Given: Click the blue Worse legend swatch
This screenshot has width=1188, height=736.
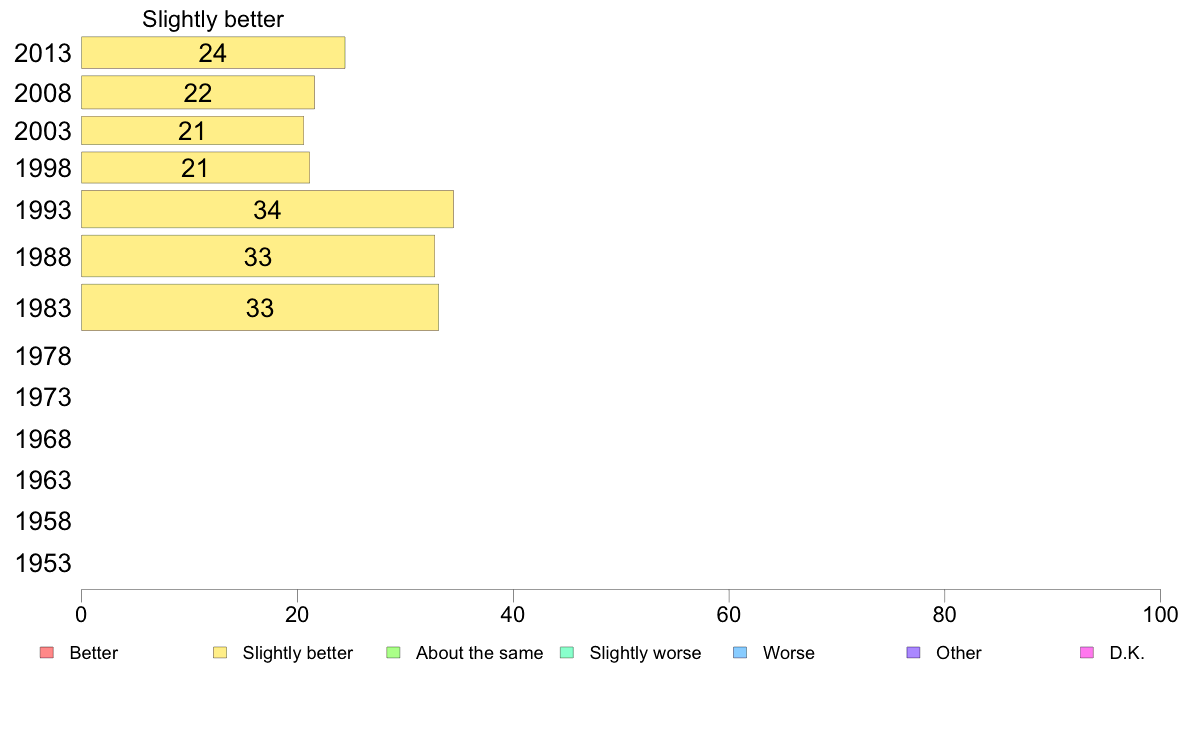Looking at the screenshot, I should coord(740,653).
